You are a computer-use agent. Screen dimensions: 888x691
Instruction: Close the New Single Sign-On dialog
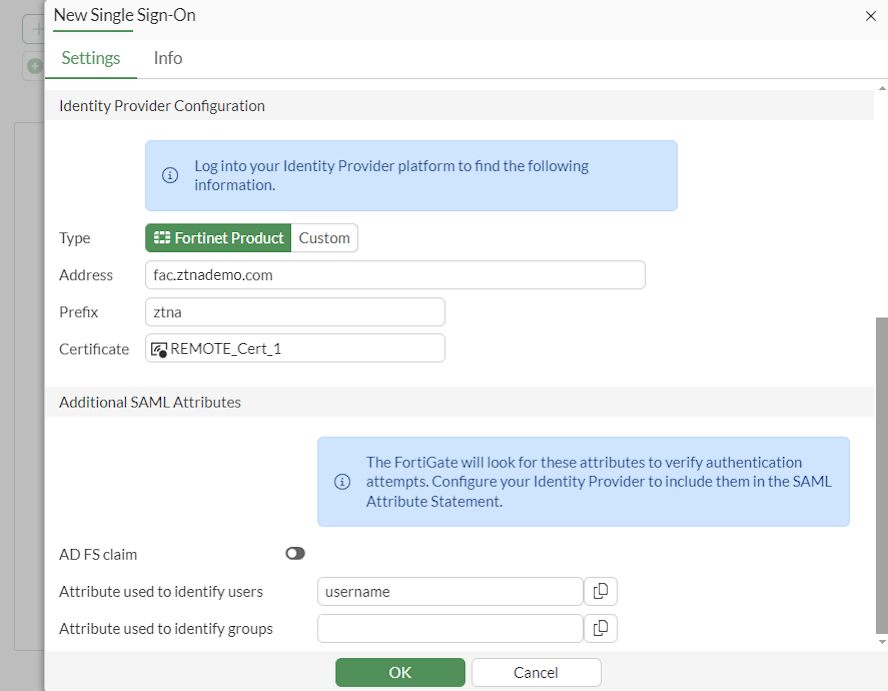click(868, 16)
